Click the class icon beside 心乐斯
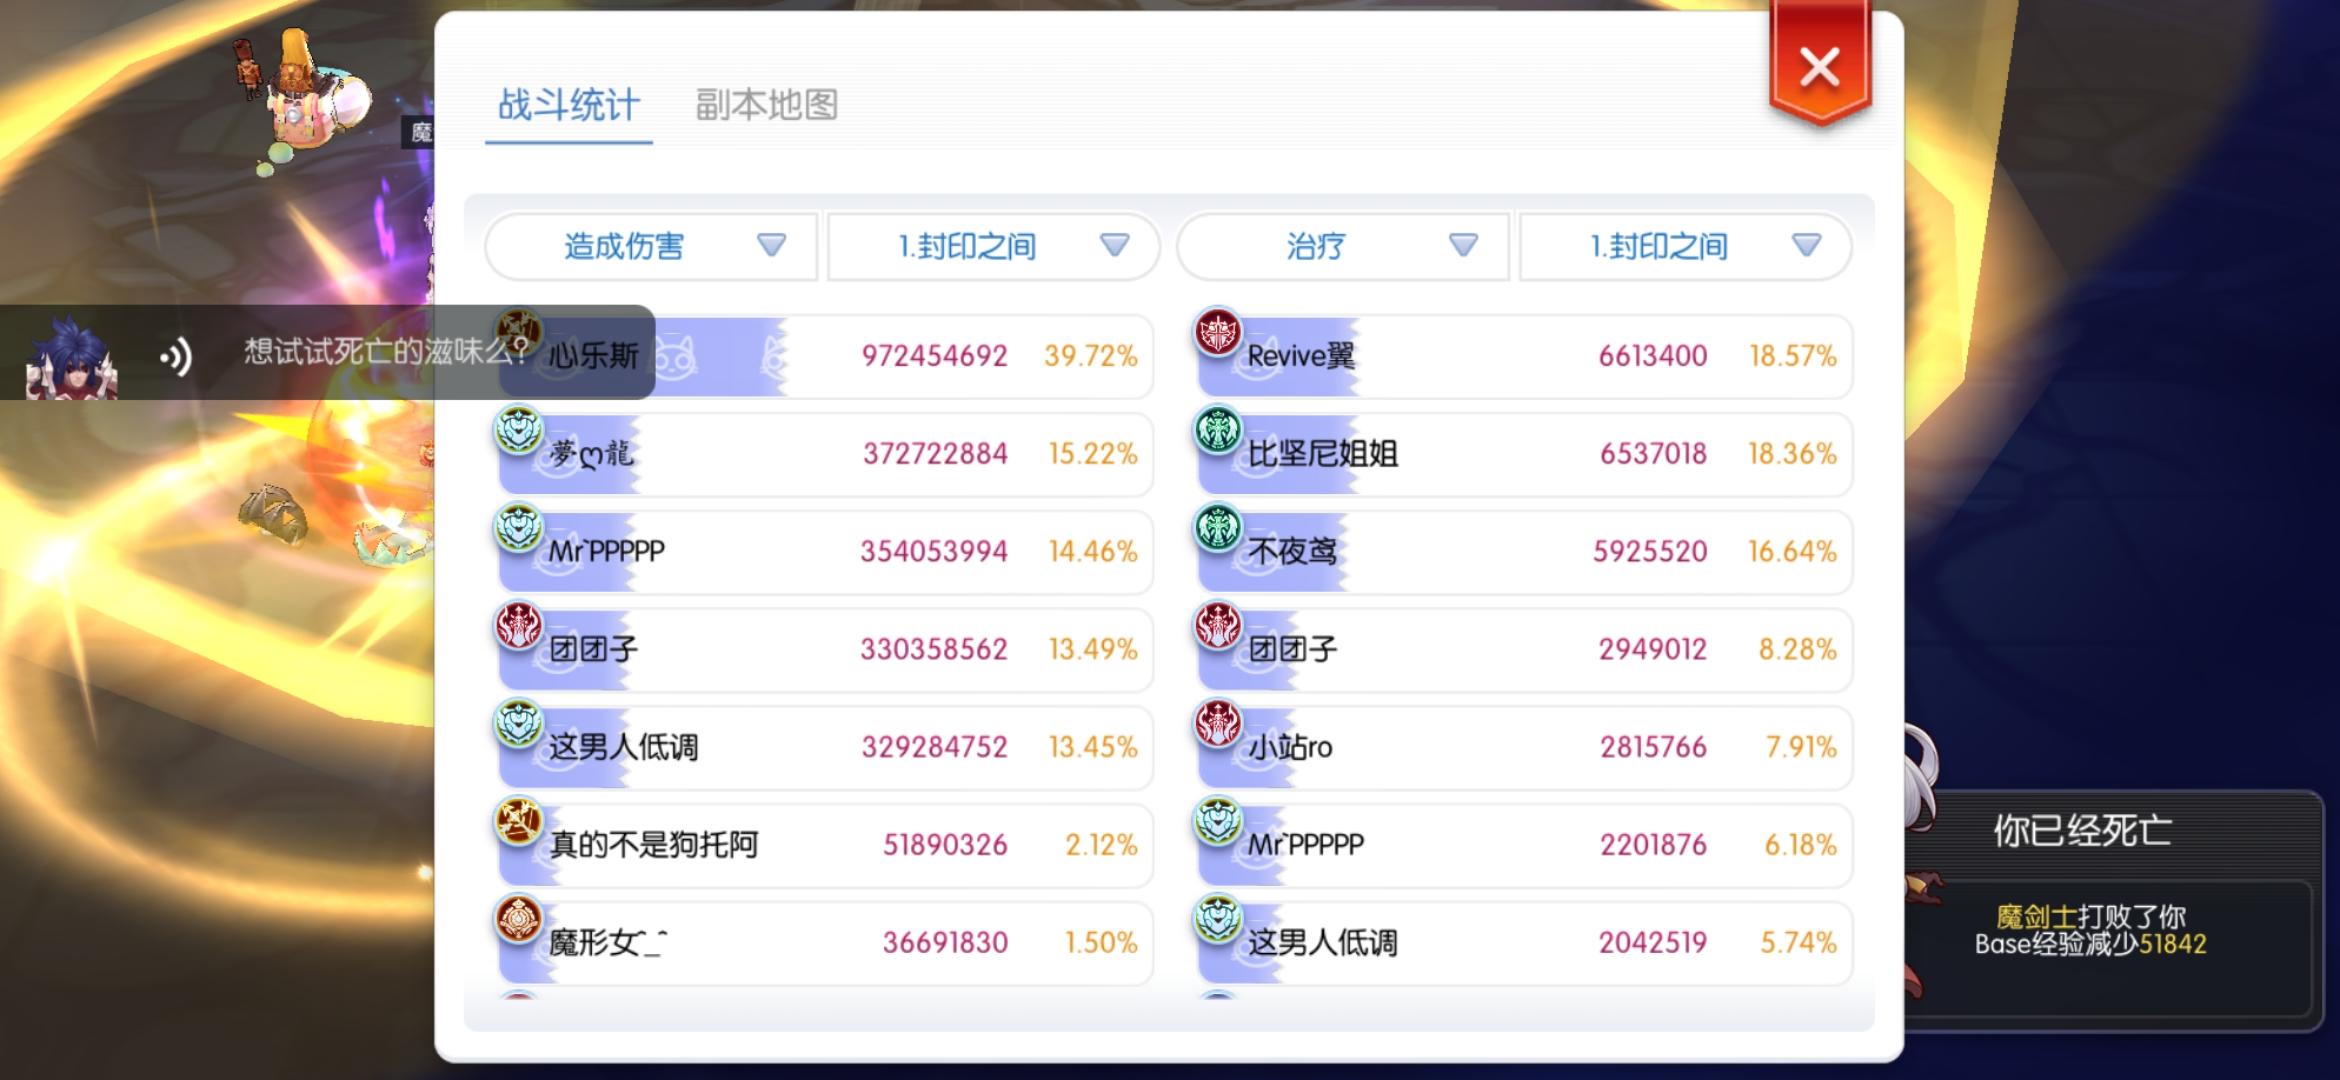The height and width of the screenshot is (1080, 2340). pos(519,332)
